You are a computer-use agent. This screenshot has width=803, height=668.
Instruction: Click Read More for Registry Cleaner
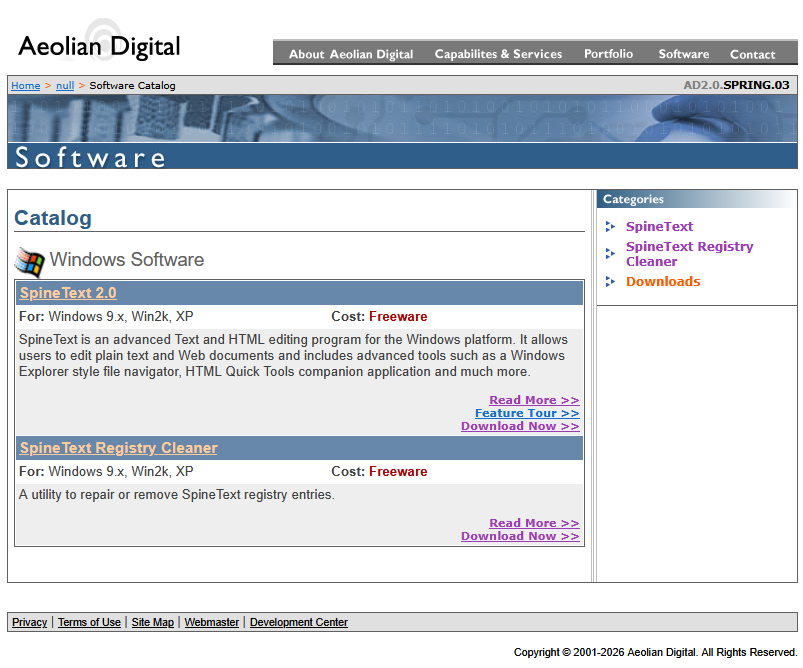pos(534,523)
